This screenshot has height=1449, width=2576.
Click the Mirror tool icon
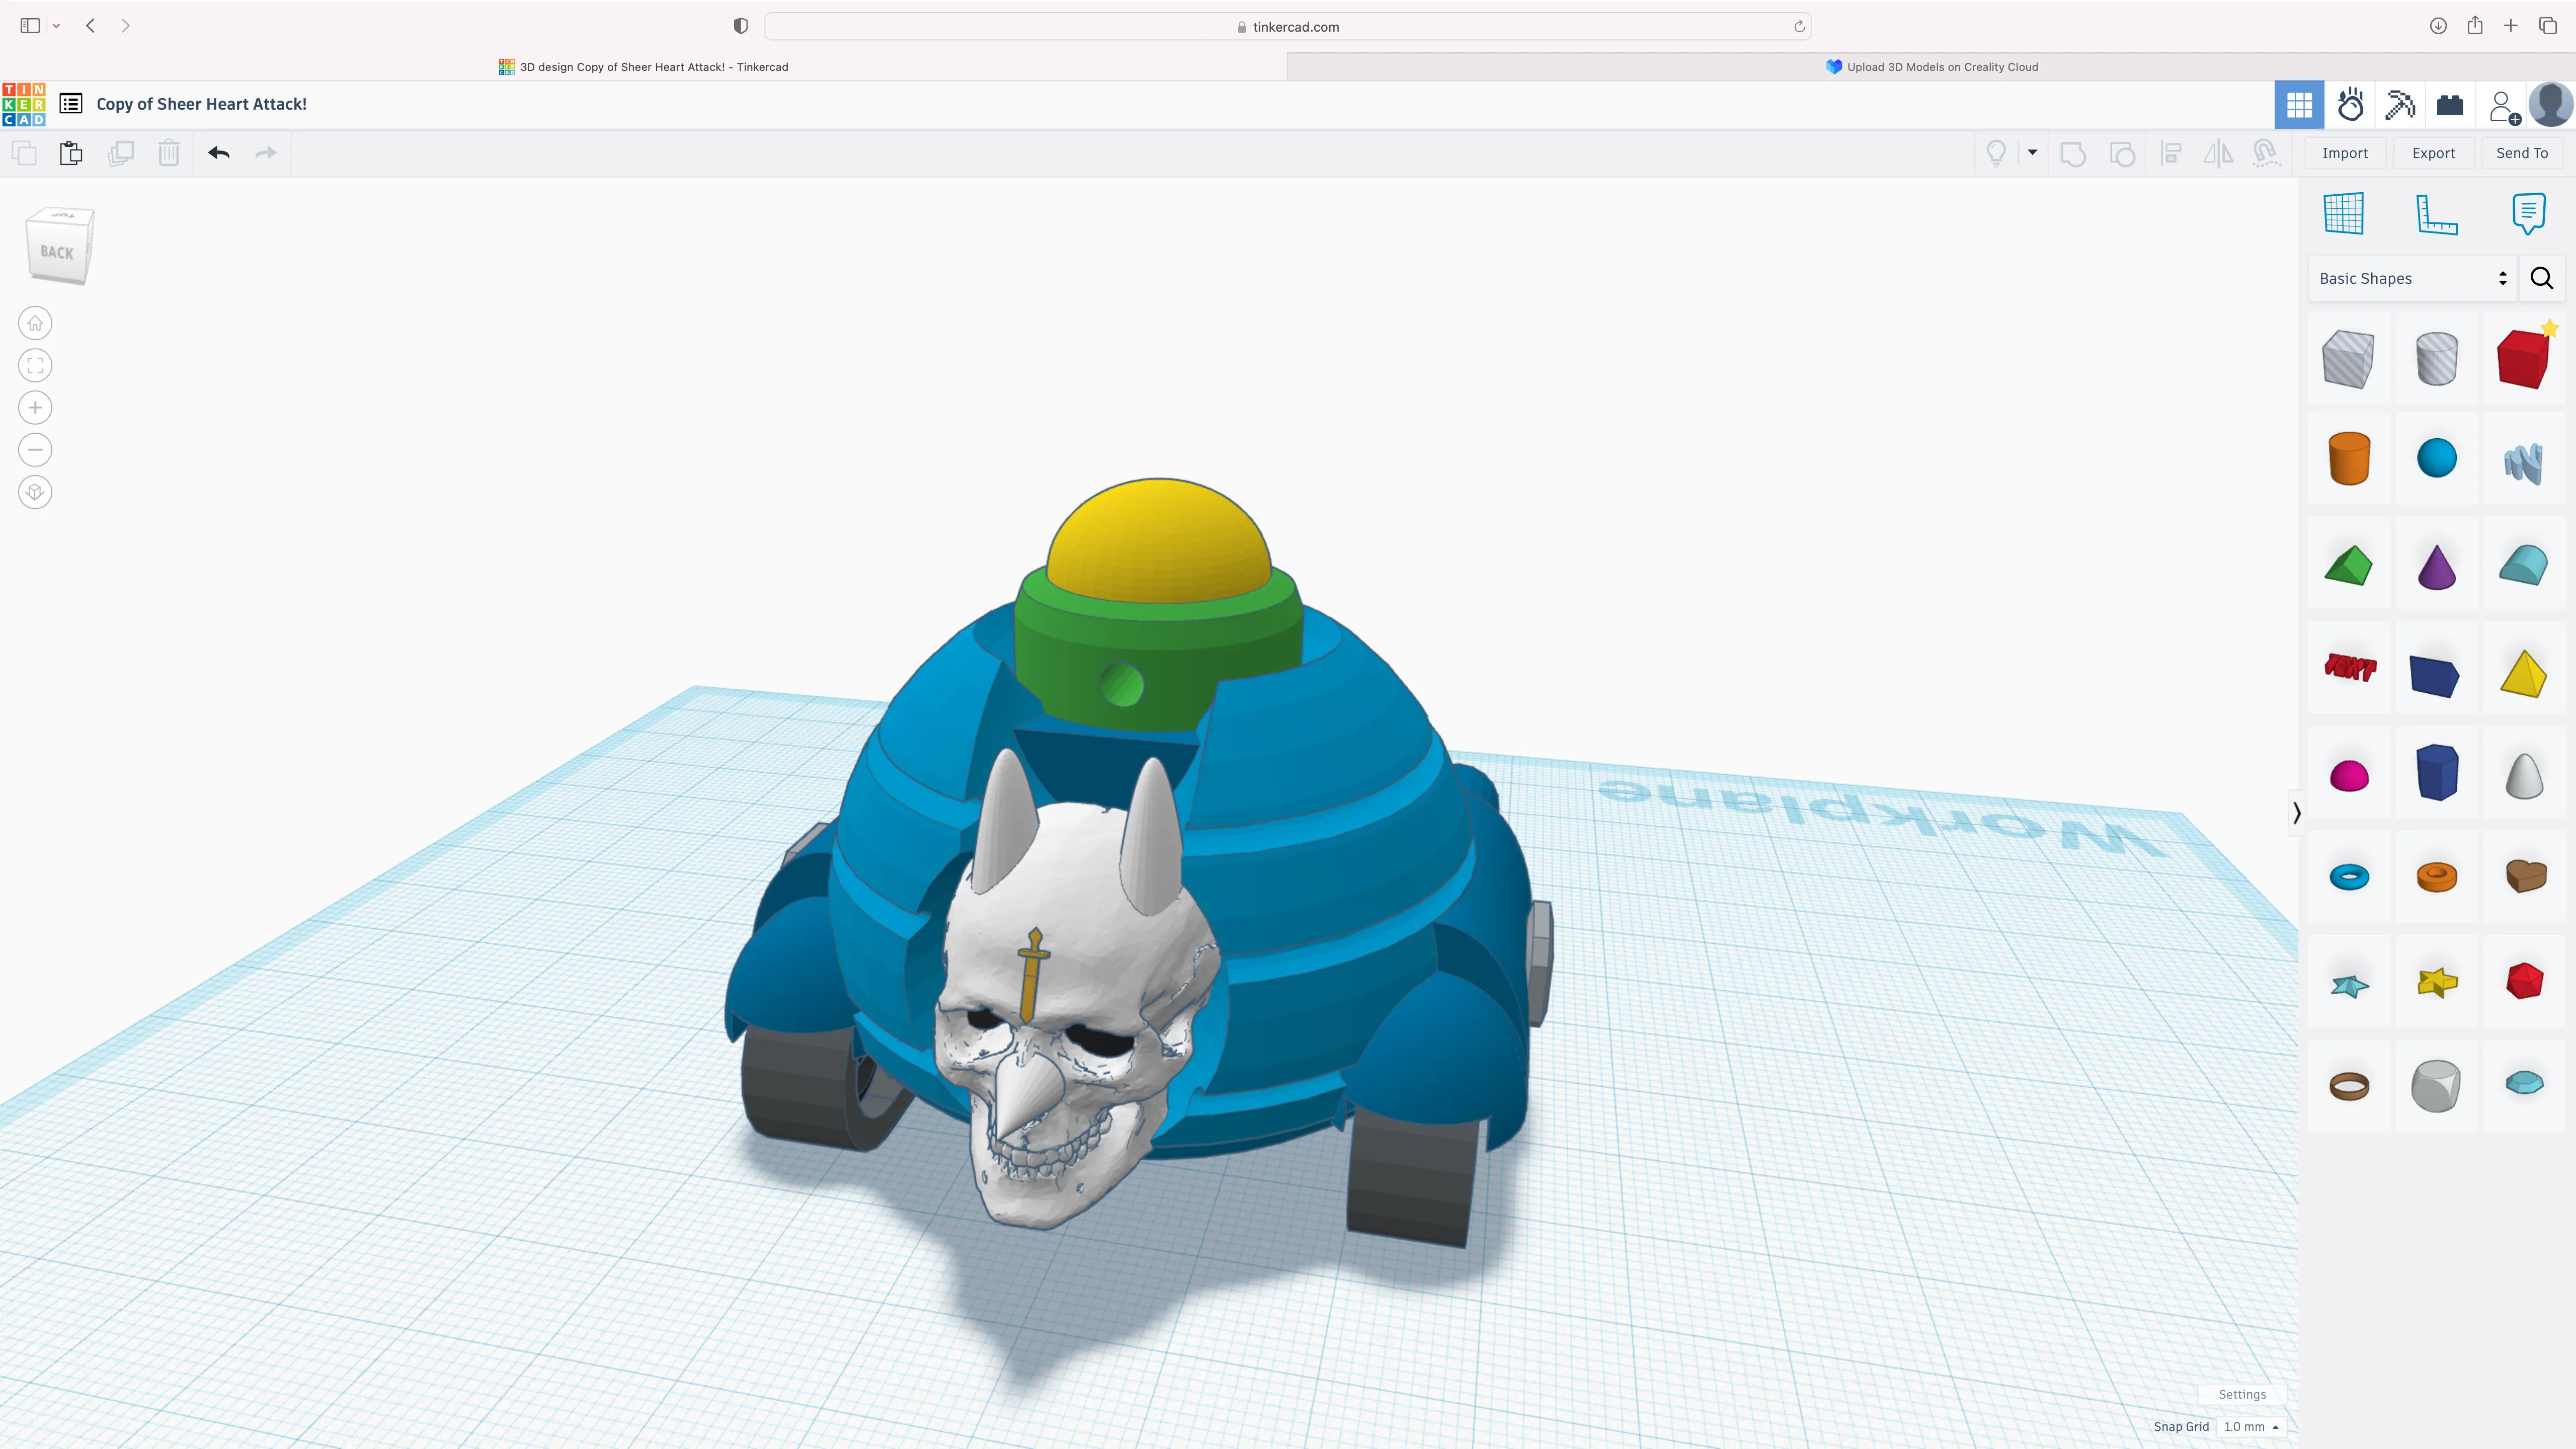click(2218, 153)
